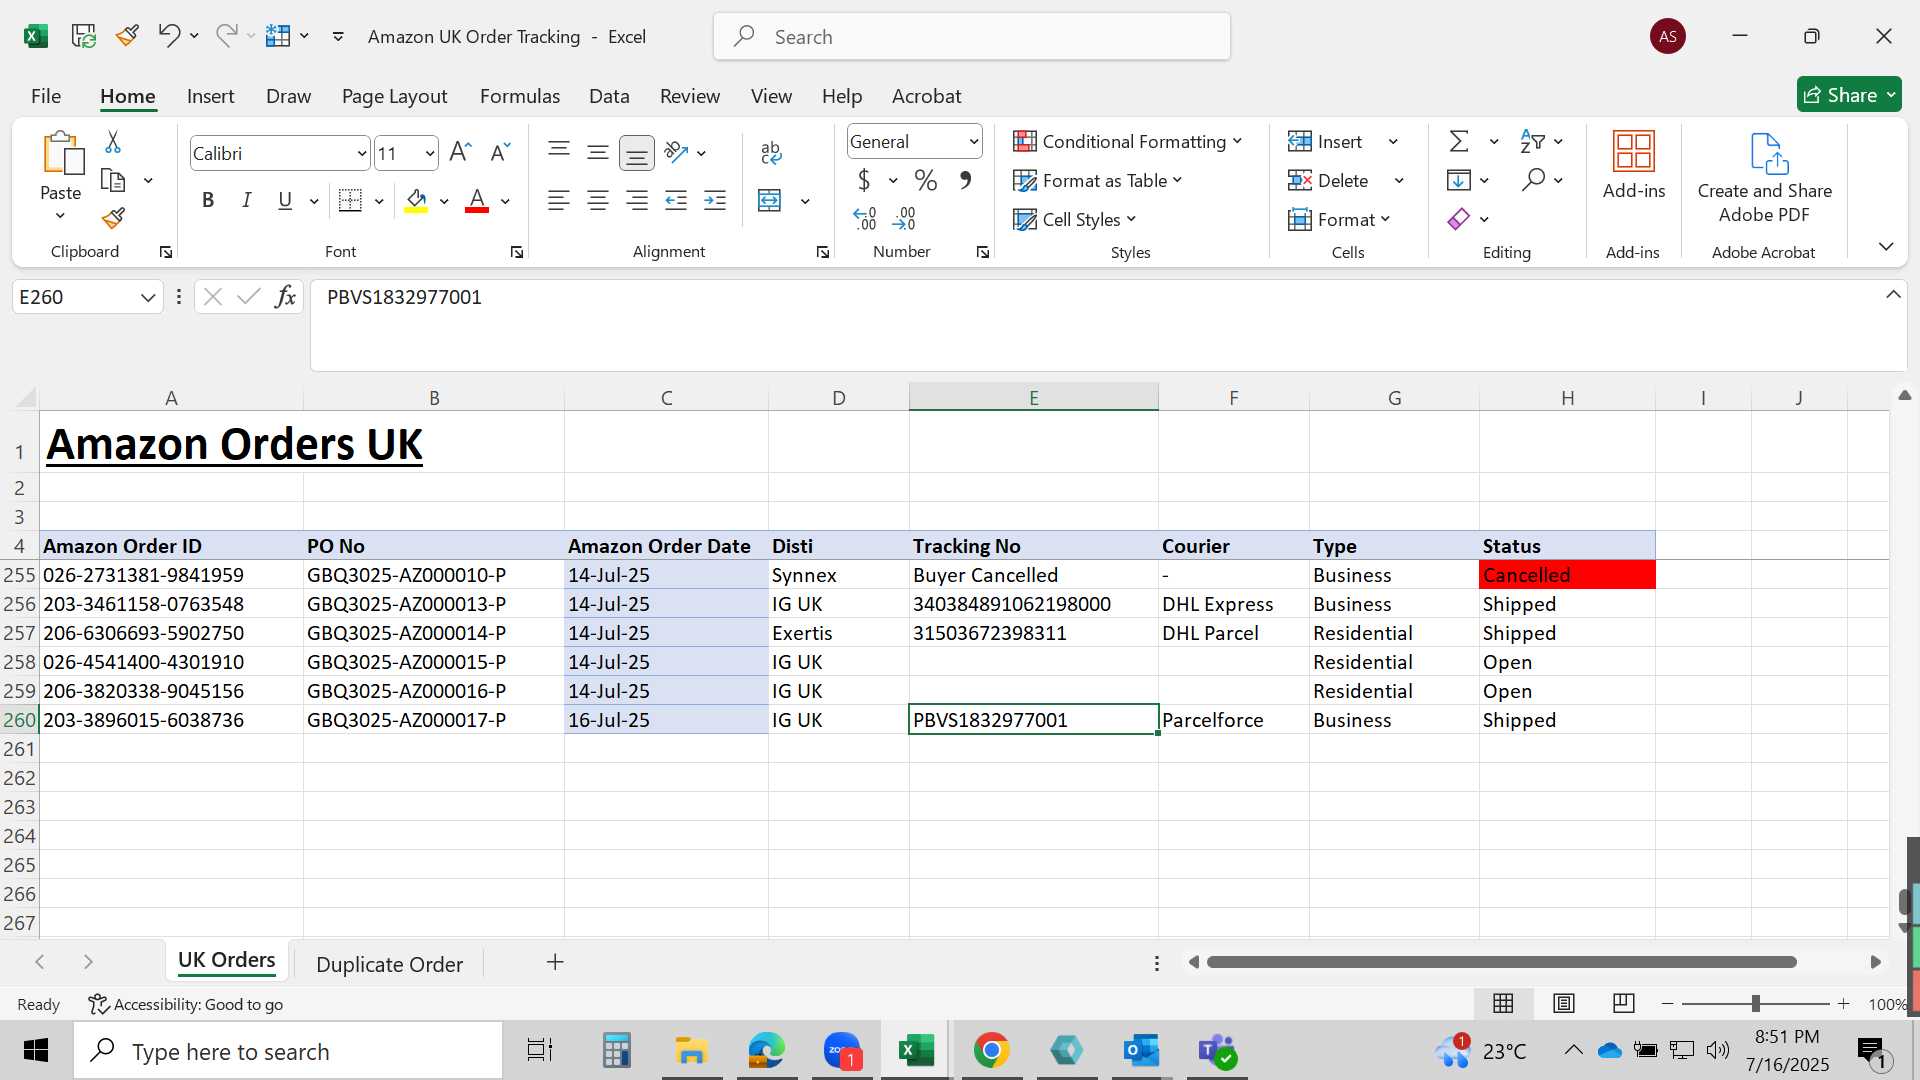Click the yellow Fill Color swatch
The width and height of the screenshot is (1920, 1080).
pos(417,200)
